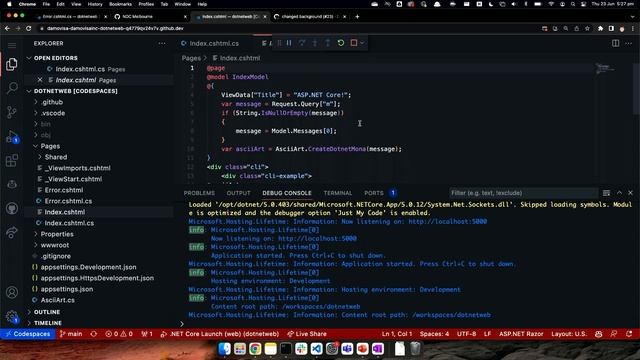
Task: Switch to the TERMINAL panel tab
Action: click(338, 193)
